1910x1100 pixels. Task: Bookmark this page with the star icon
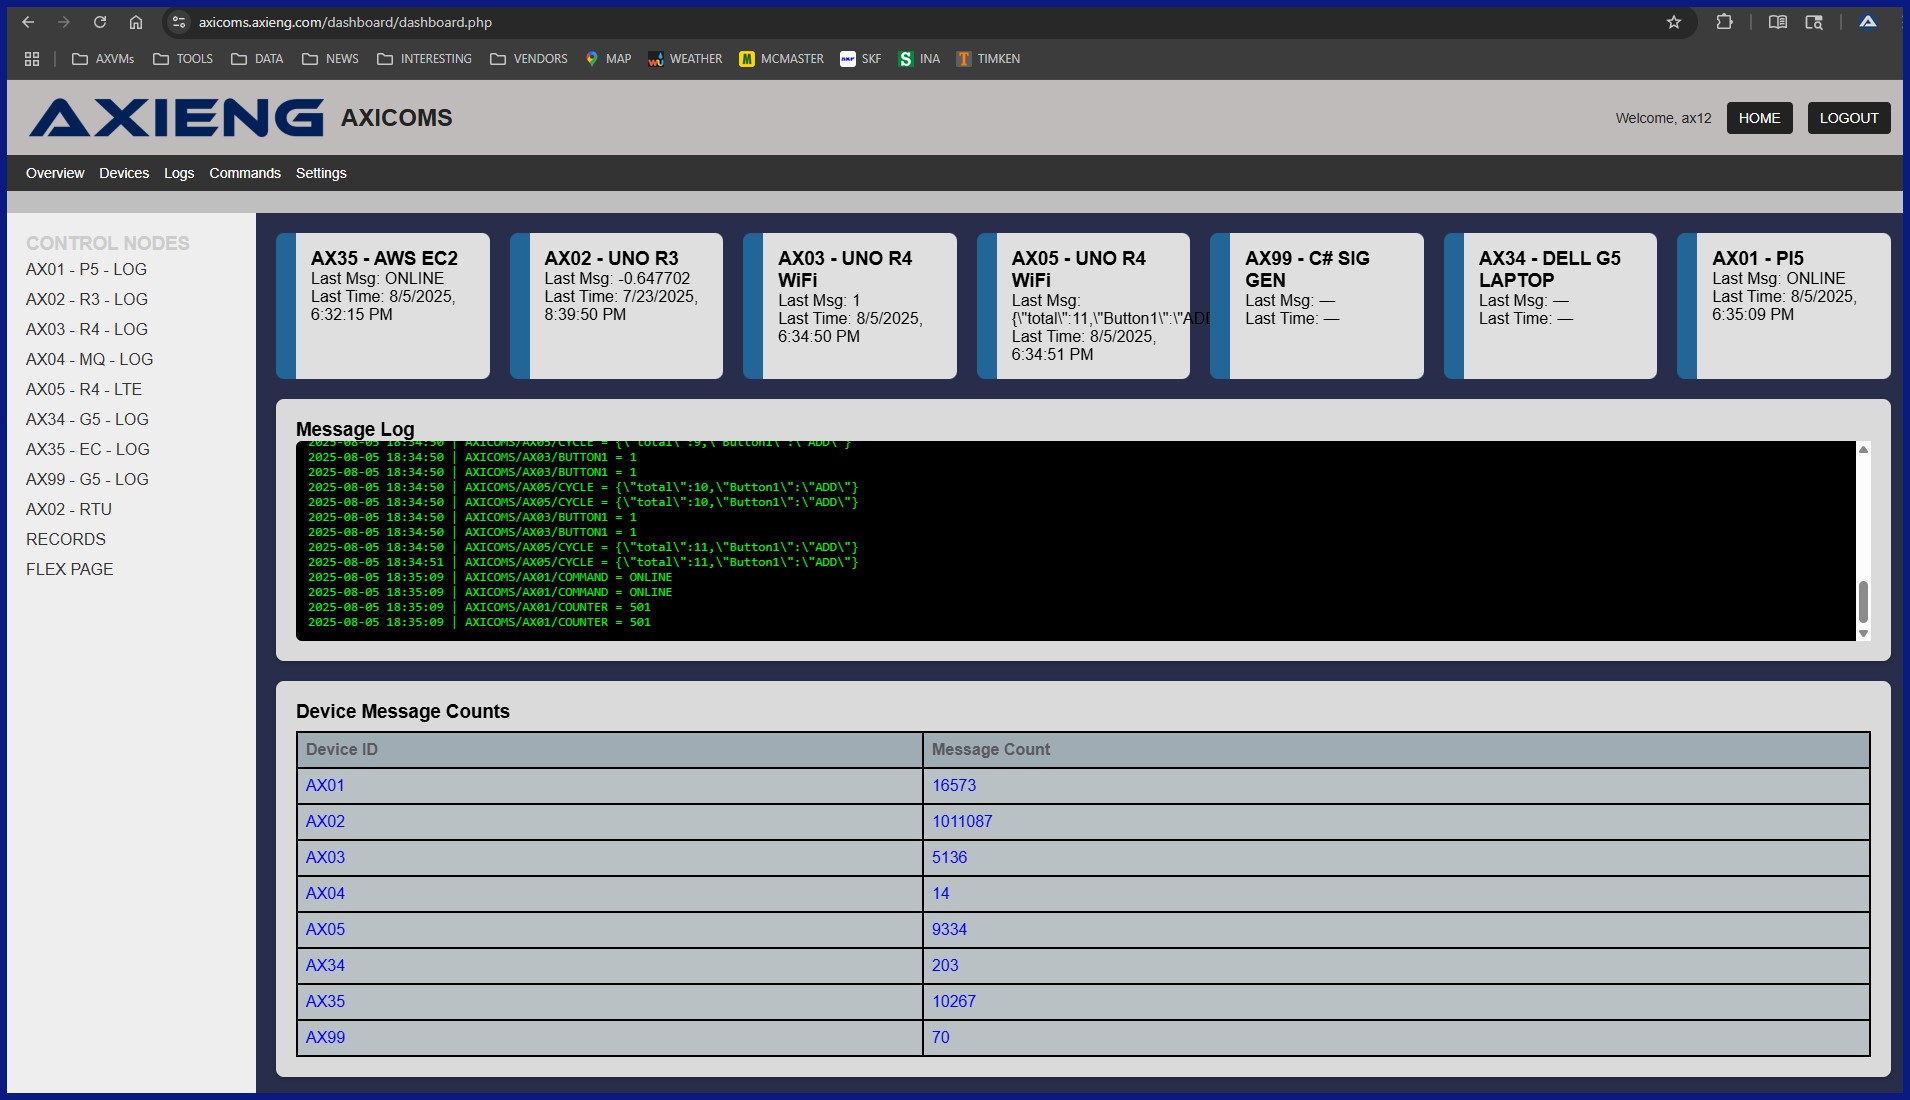coord(1673,21)
